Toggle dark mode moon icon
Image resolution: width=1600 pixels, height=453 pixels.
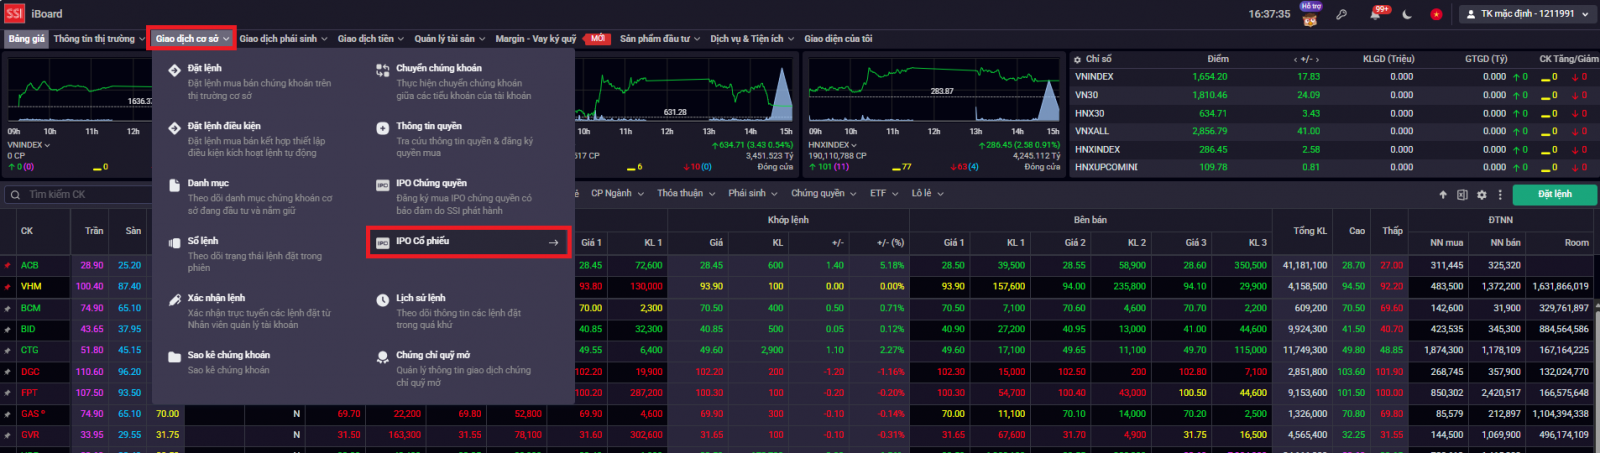(1407, 14)
